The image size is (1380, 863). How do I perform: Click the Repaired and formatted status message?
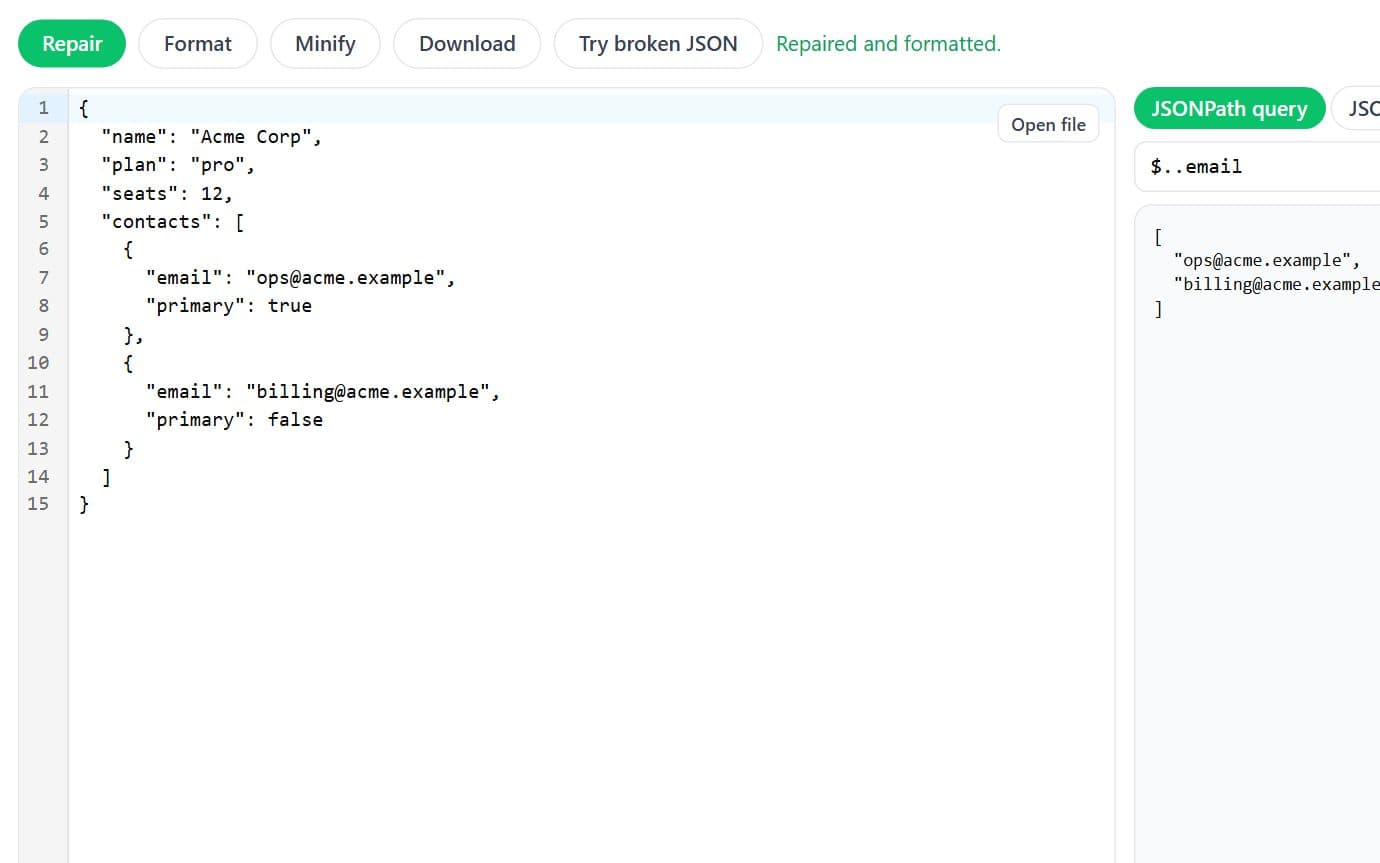(x=888, y=44)
